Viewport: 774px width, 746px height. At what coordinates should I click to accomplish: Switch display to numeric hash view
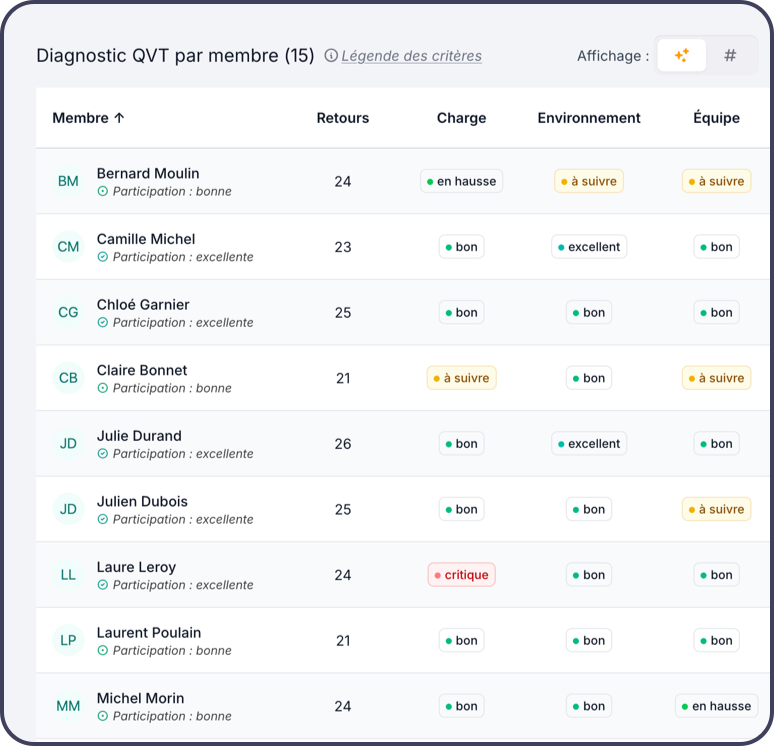click(x=730, y=56)
